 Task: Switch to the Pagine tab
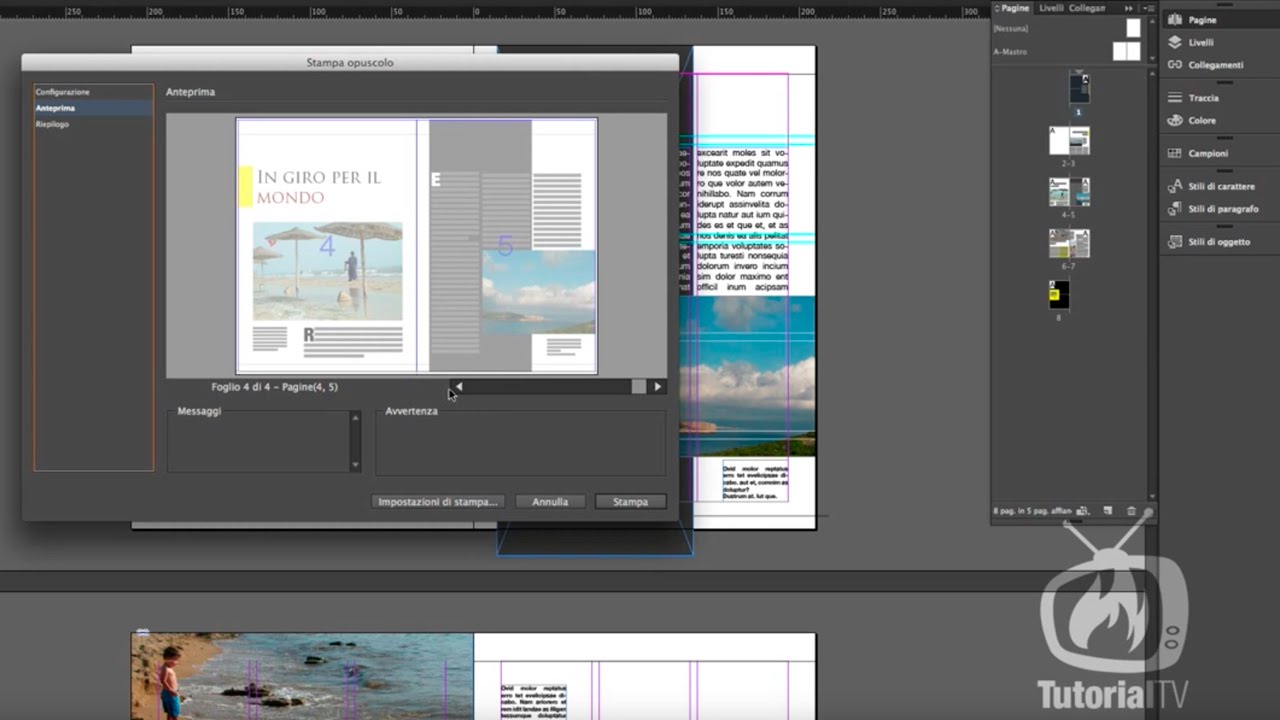coord(1015,8)
